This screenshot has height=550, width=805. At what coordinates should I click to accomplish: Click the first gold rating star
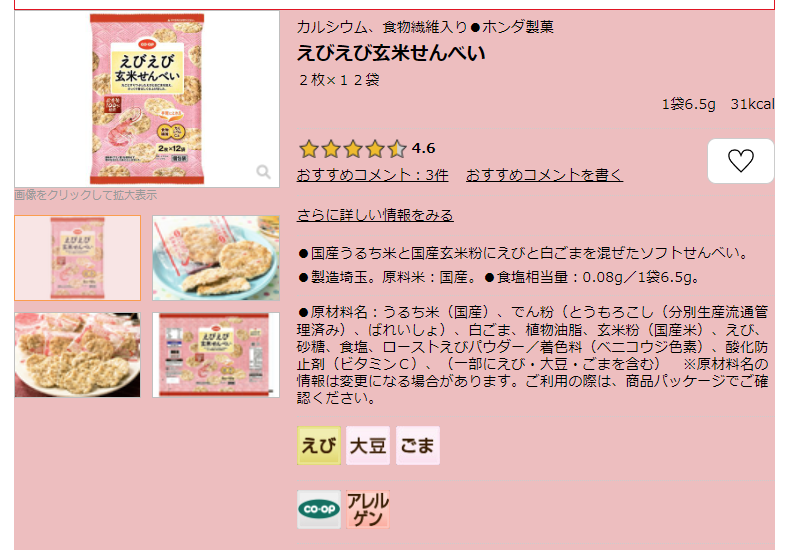(309, 149)
